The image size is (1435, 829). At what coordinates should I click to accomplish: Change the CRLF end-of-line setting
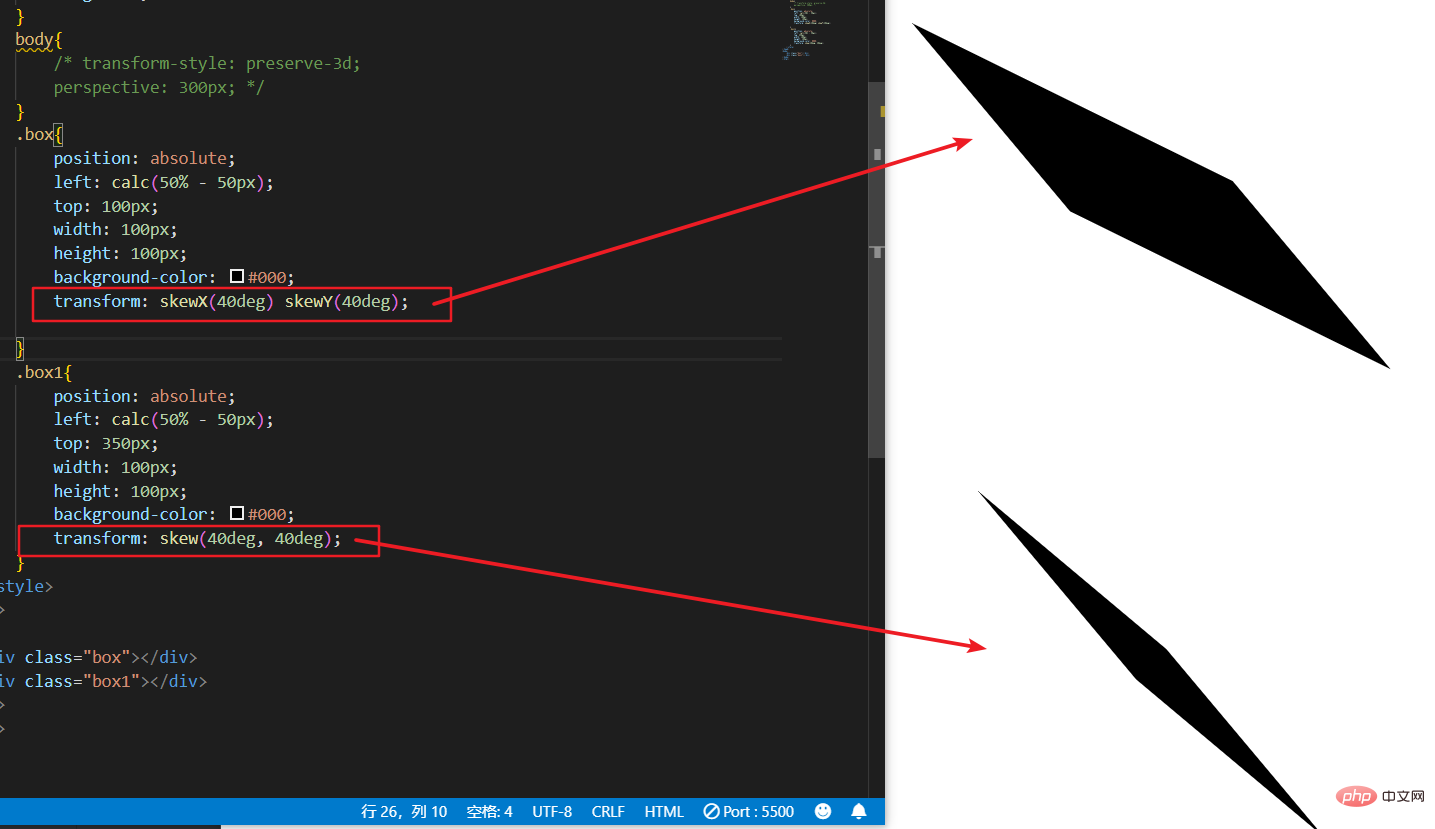tap(608, 811)
